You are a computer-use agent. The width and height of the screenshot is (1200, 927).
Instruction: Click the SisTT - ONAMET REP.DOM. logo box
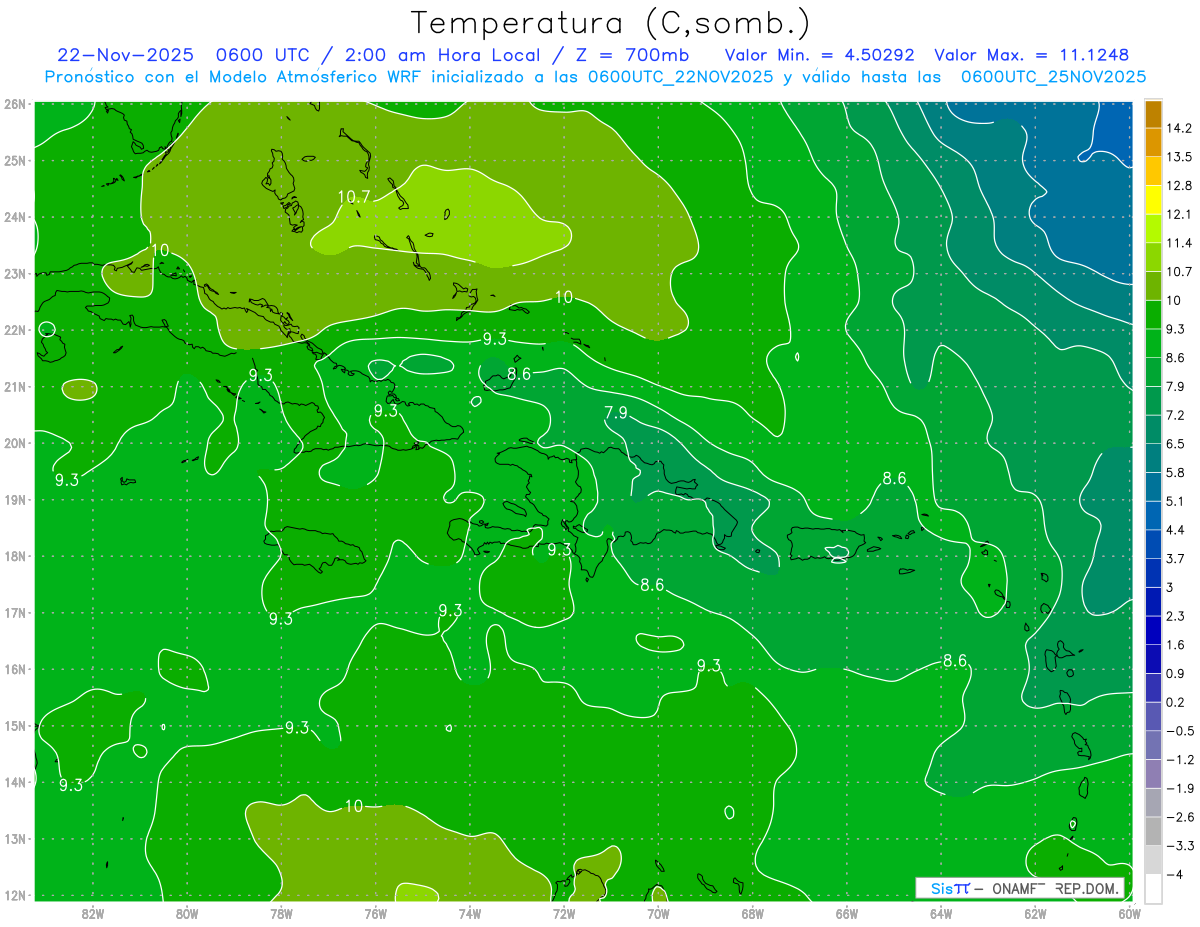[x=1020, y=888]
